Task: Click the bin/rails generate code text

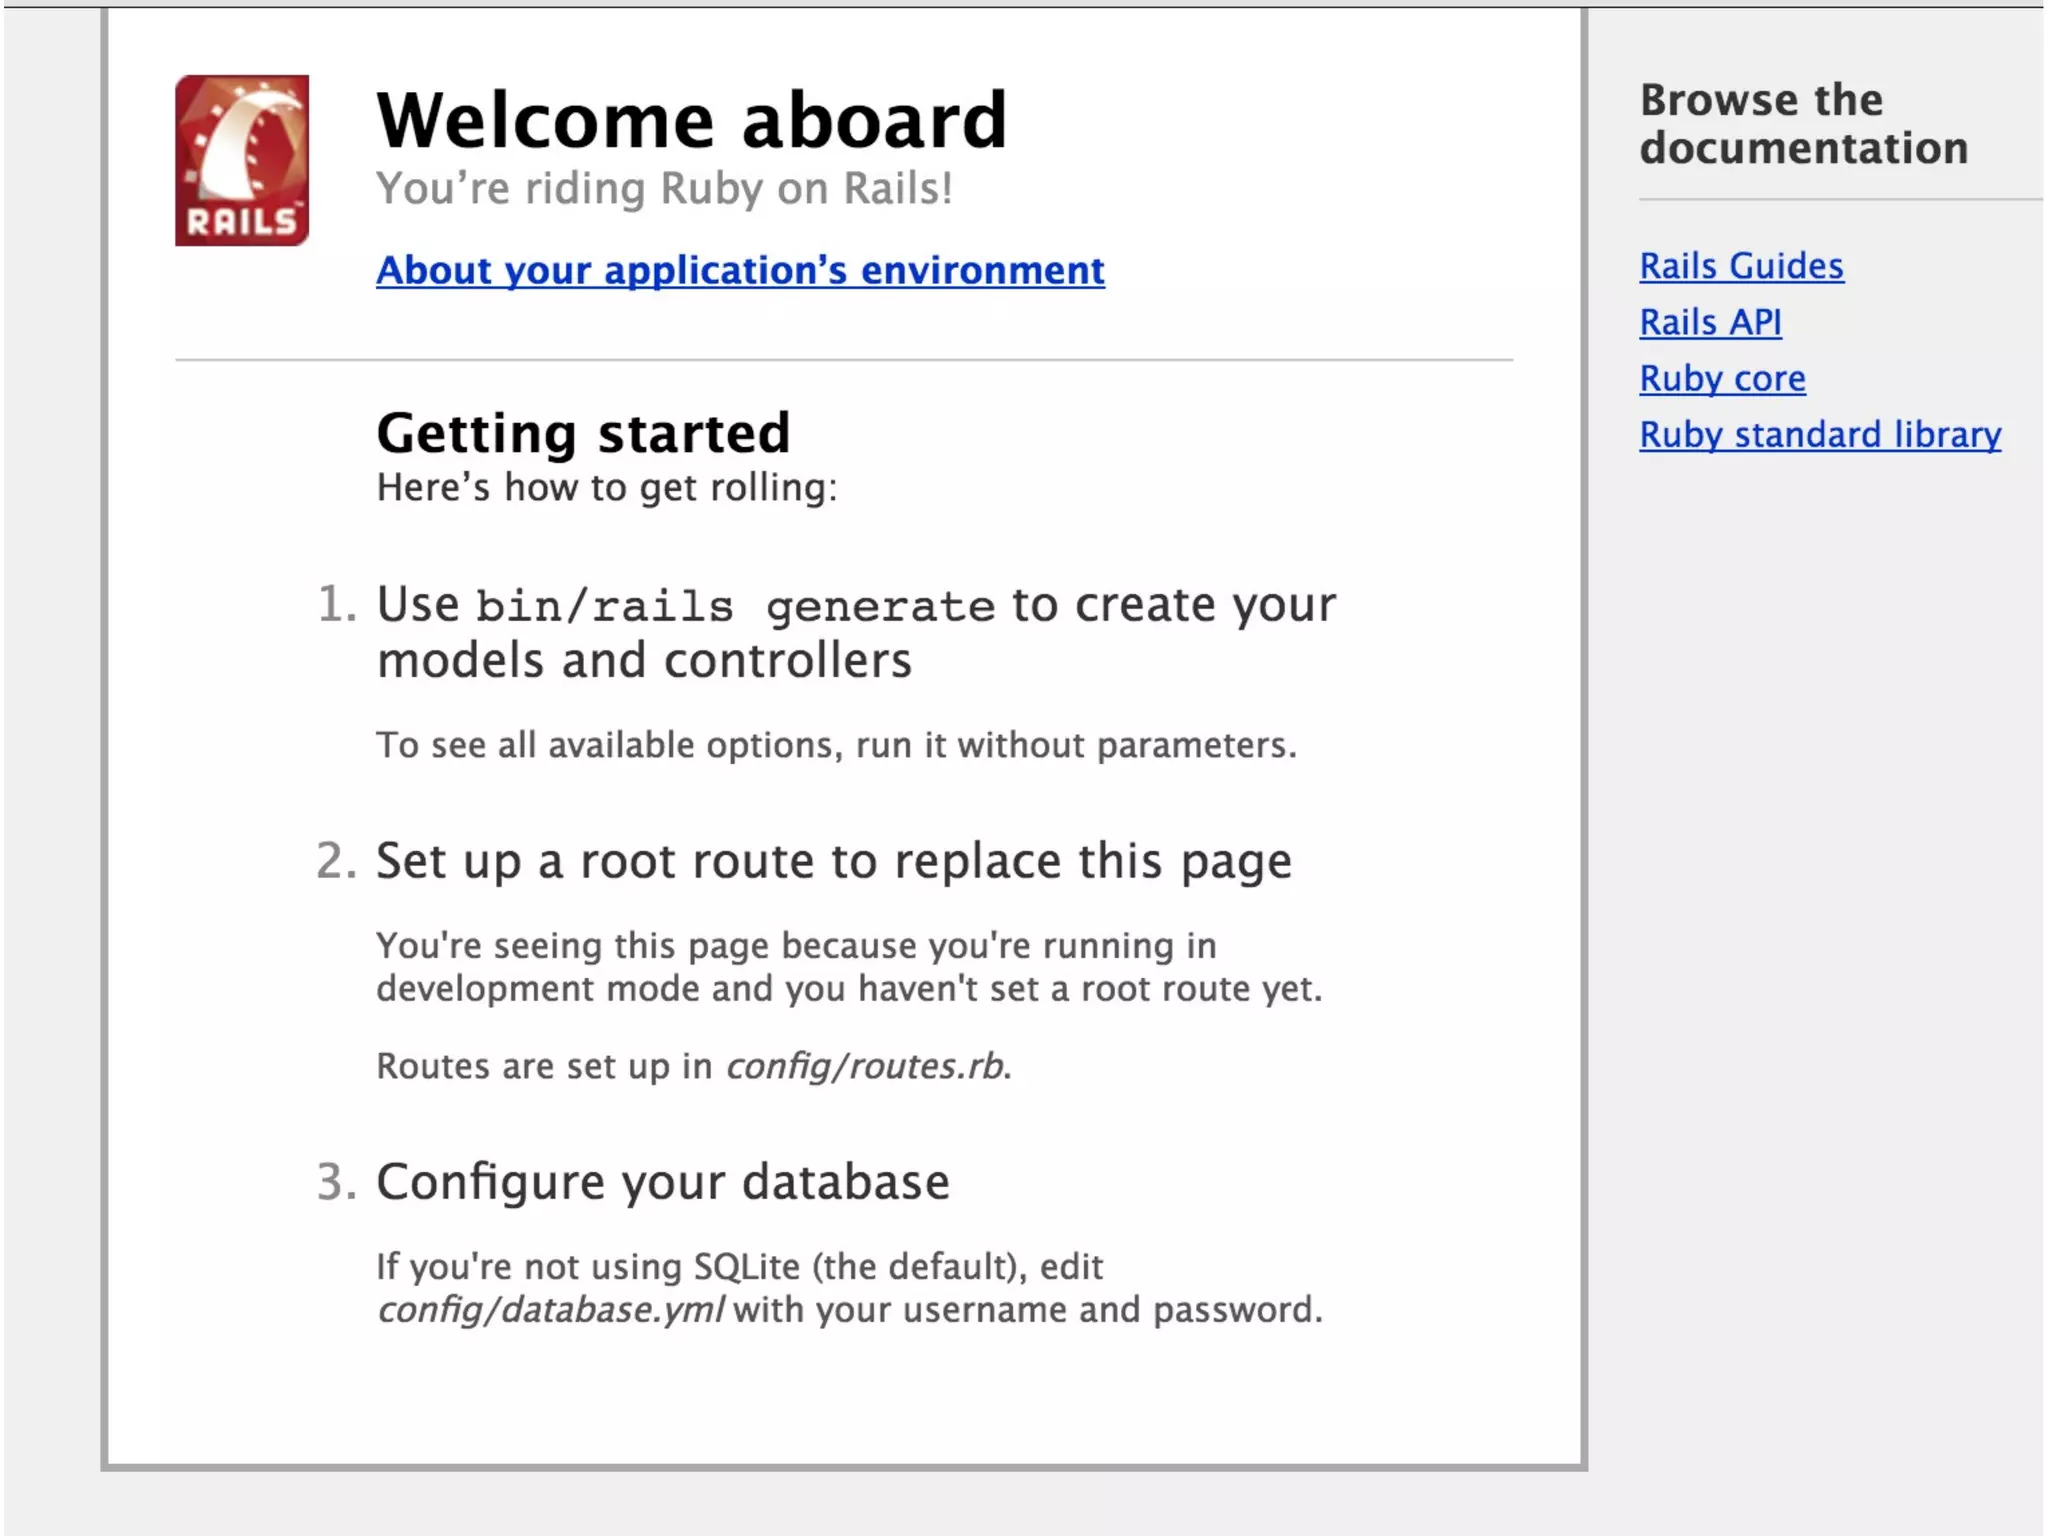Action: [735, 606]
